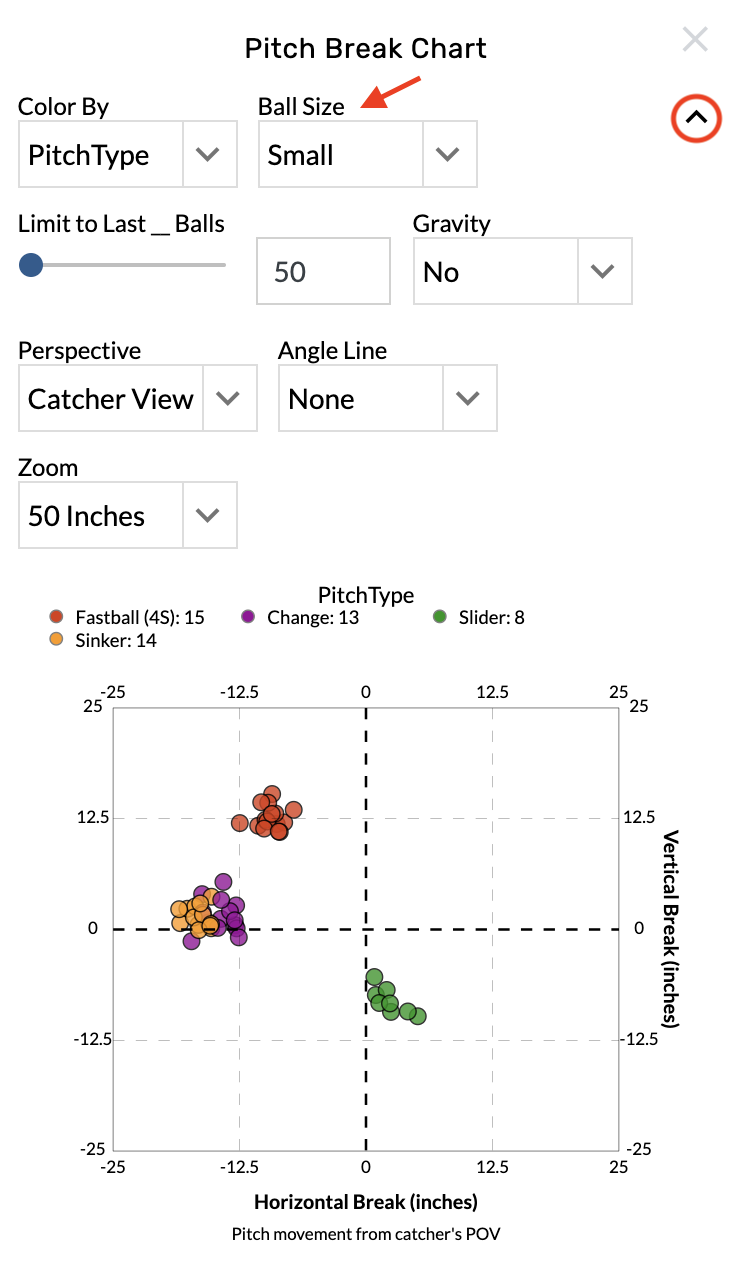Toggle the Change: 13 legend entry
The width and height of the screenshot is (732, 1262).
pyautogui.click(x=310, y=617)
